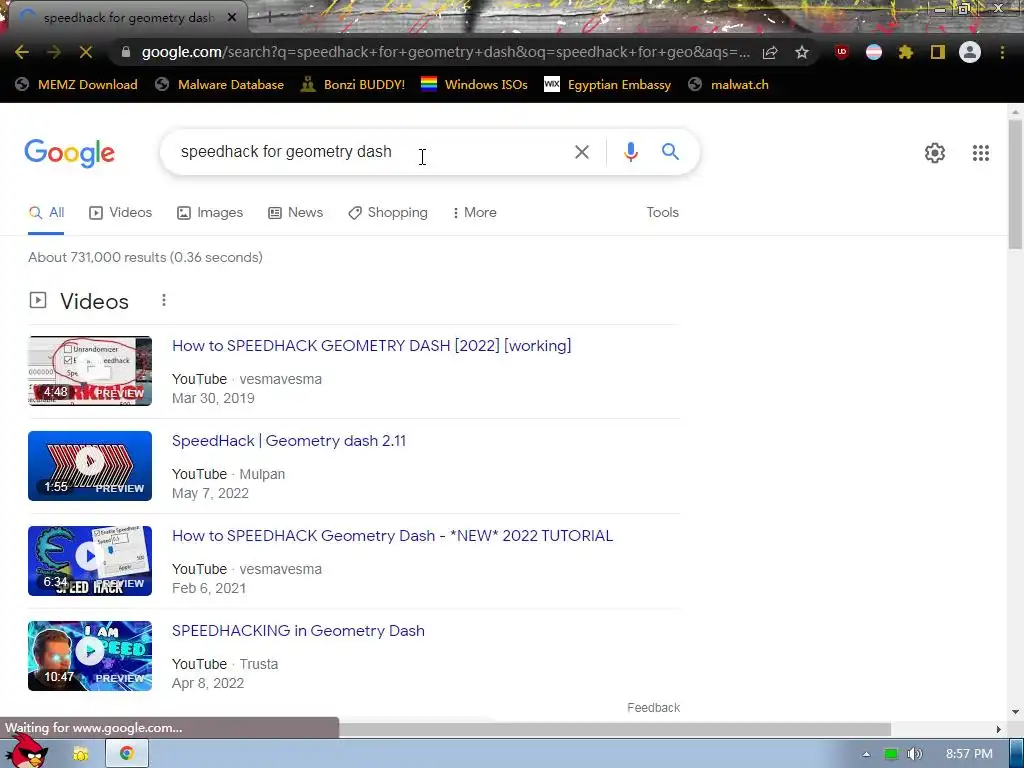Image resolution: width=1024 pixels, height=768 pixels.
Task: Open Google quick settings gear
Action: [935, 153]
